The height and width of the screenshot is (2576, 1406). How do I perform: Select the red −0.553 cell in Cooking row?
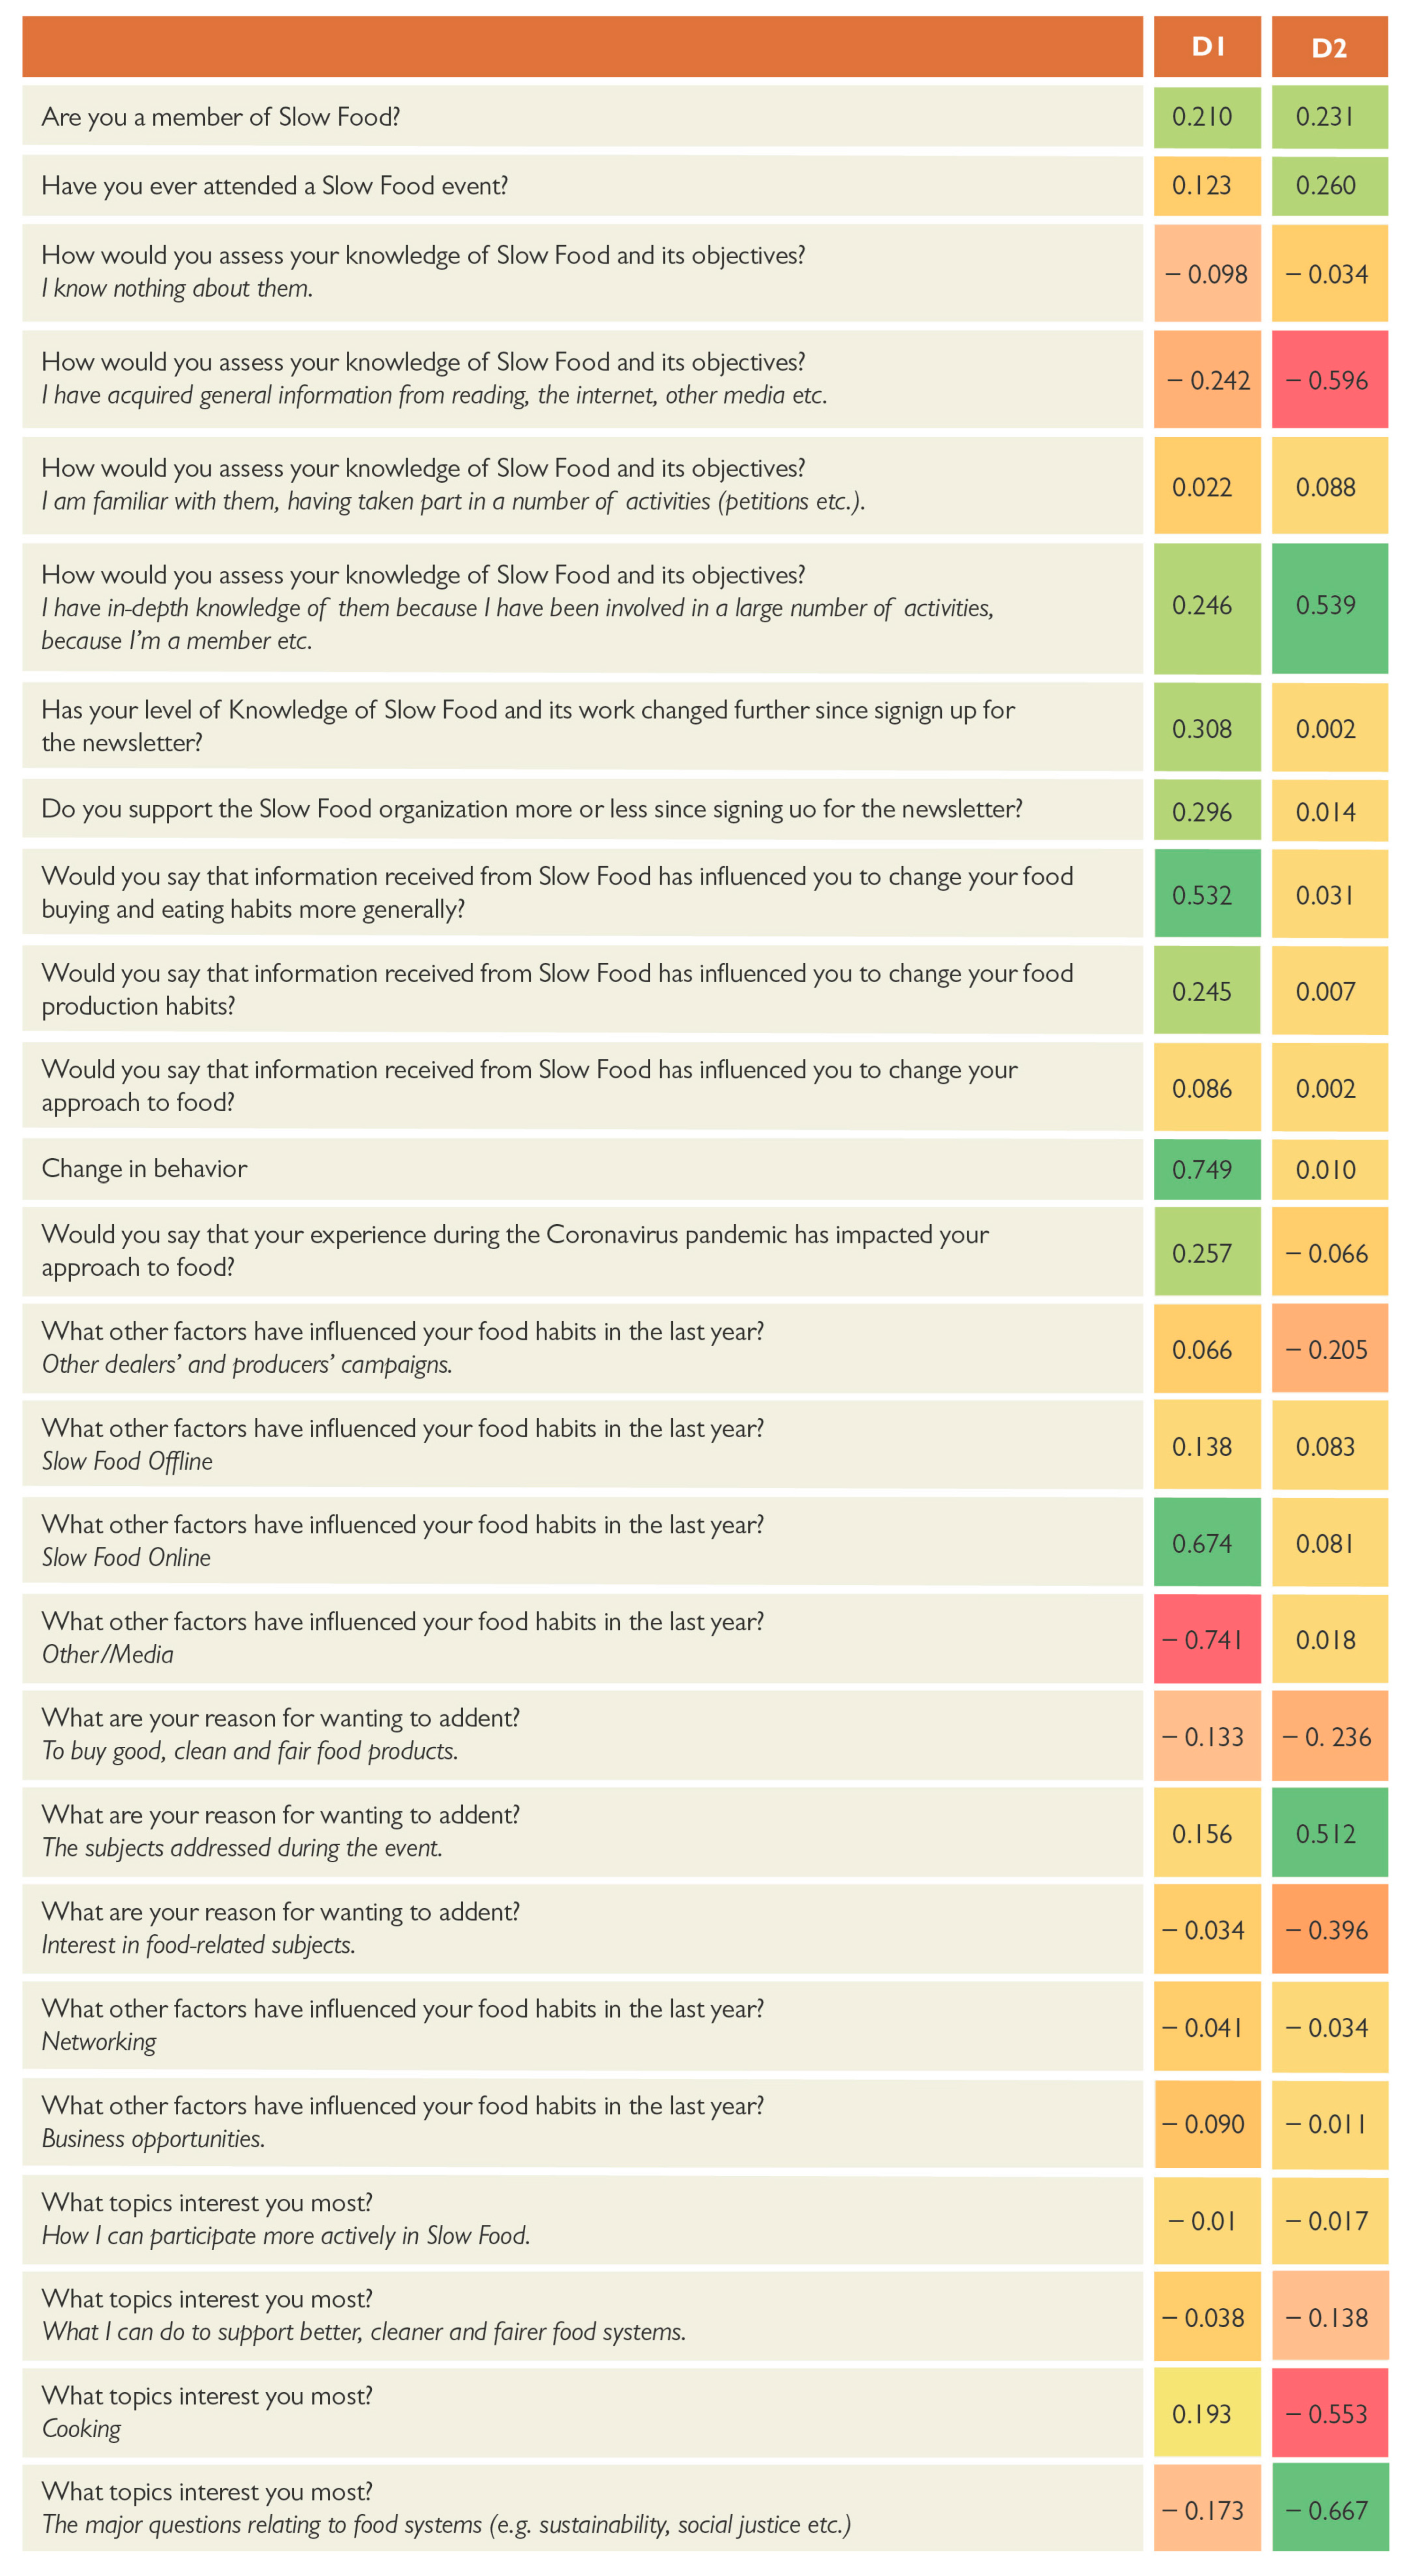[1328, 2414]
